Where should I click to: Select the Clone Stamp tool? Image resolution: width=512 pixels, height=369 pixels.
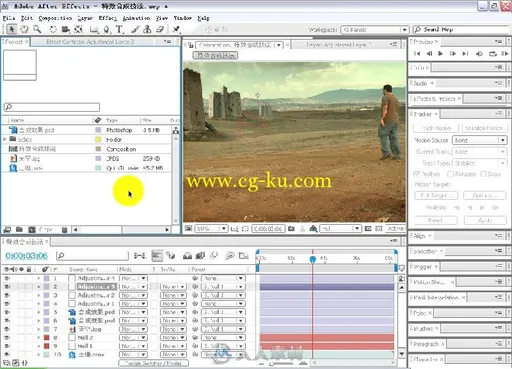(147, 29)
